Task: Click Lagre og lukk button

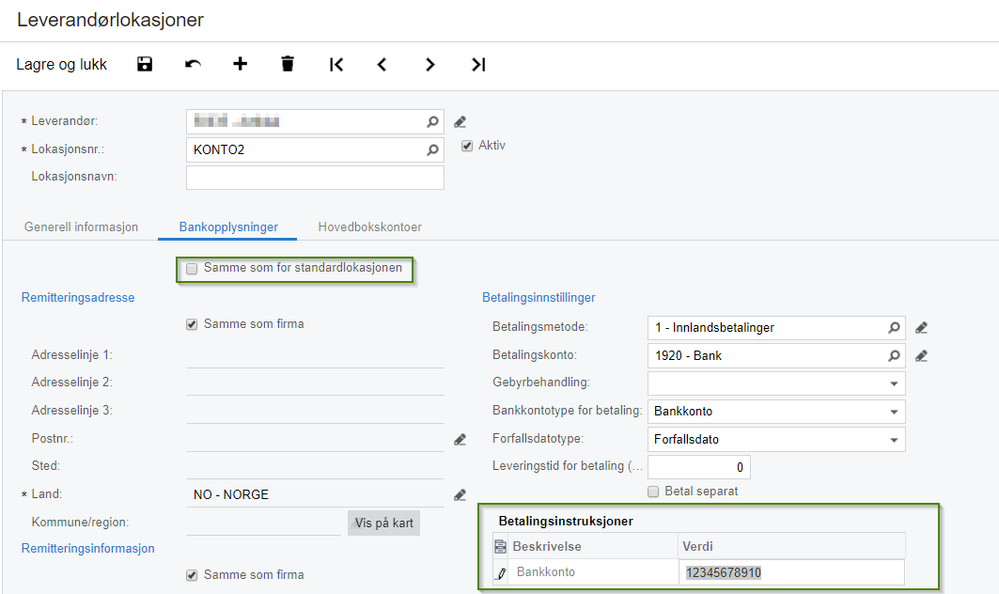Action: [61, 64]
